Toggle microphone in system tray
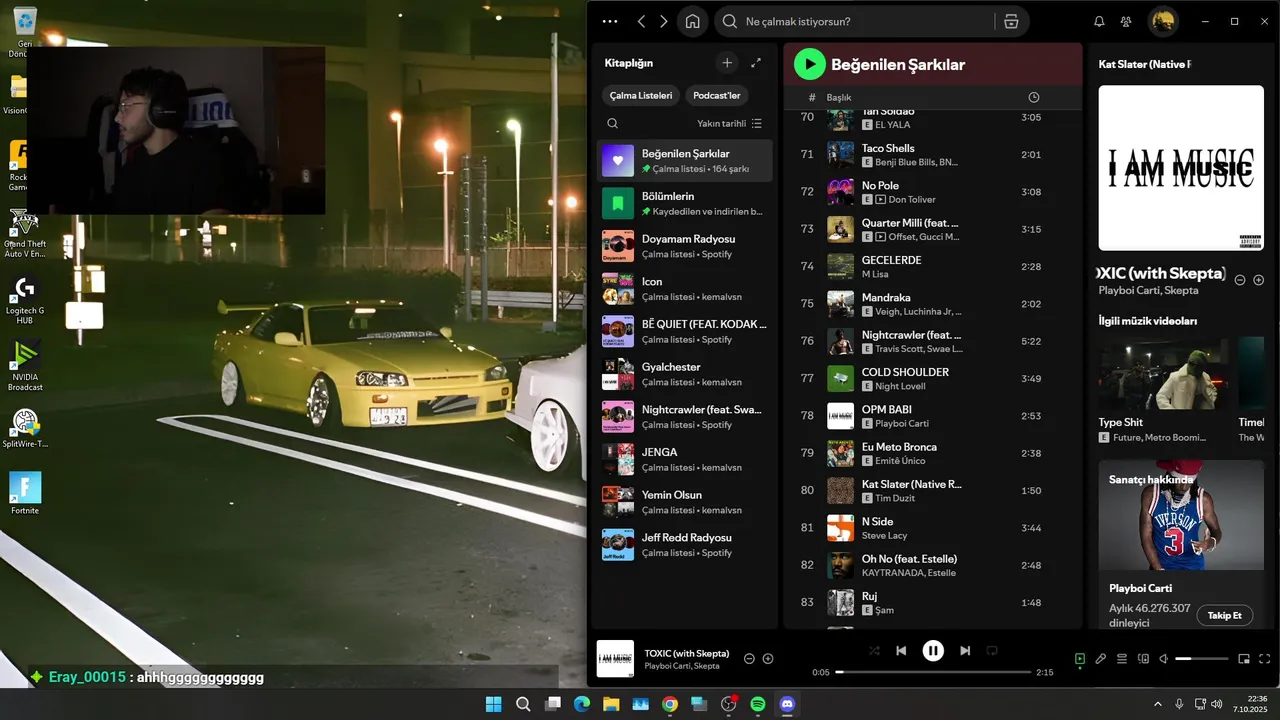The width and height of the screenshot is (1280, 720). 1180,704
